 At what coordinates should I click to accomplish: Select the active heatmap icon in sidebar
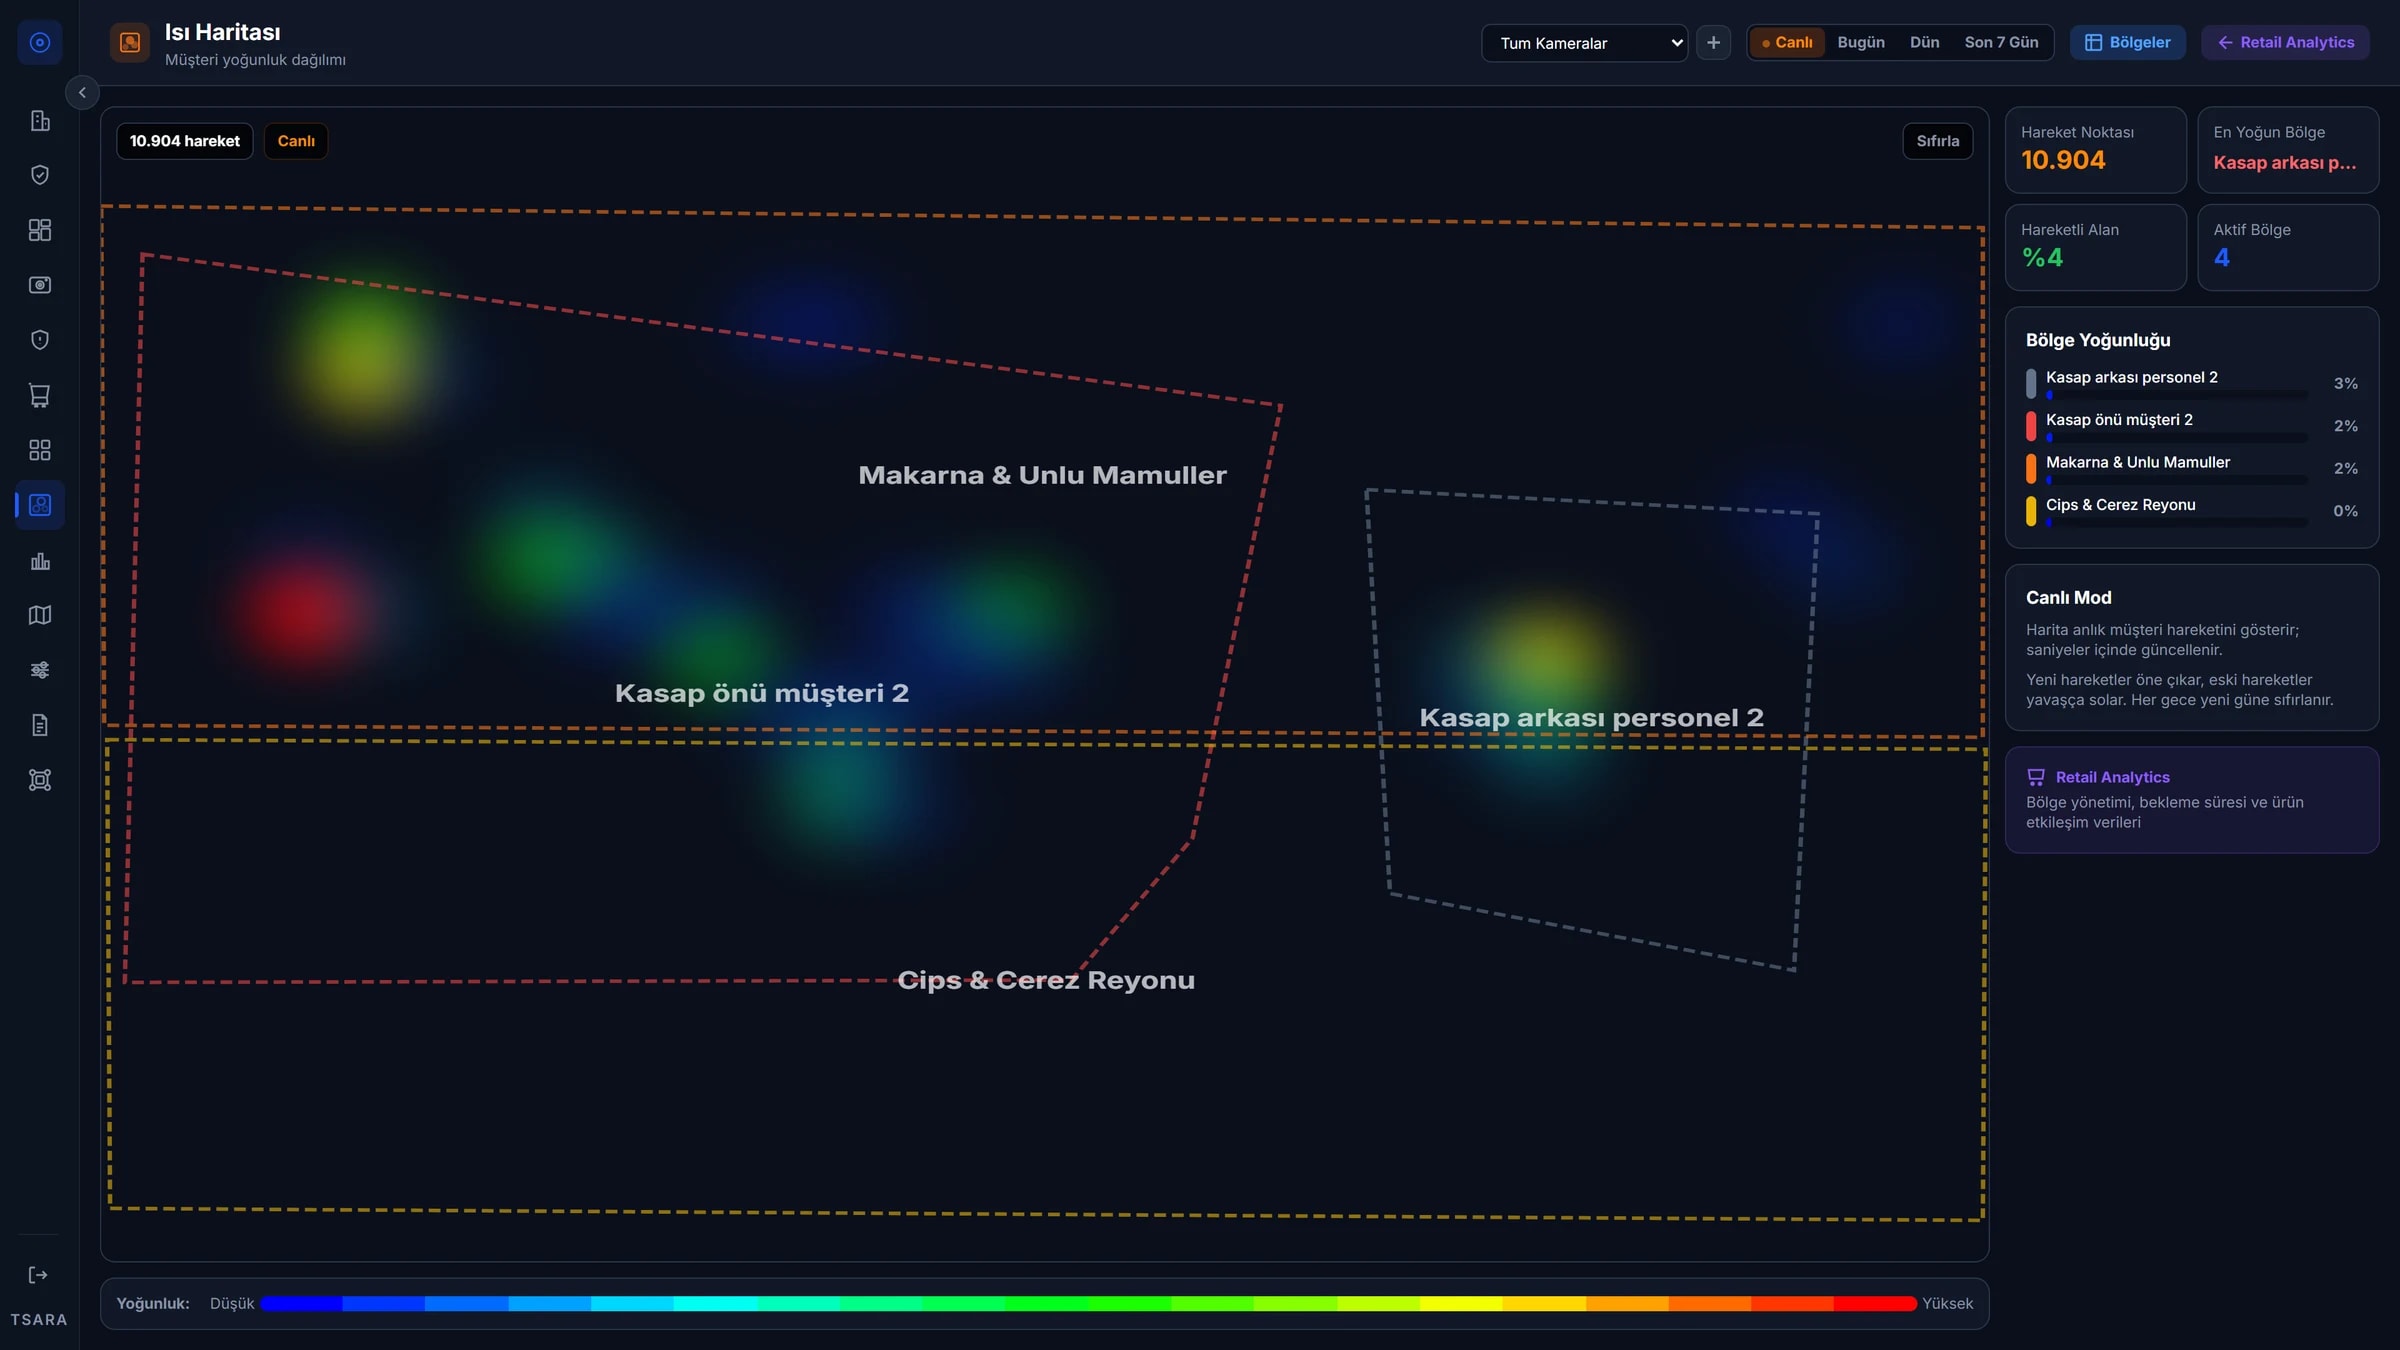(x=40, y=505)
